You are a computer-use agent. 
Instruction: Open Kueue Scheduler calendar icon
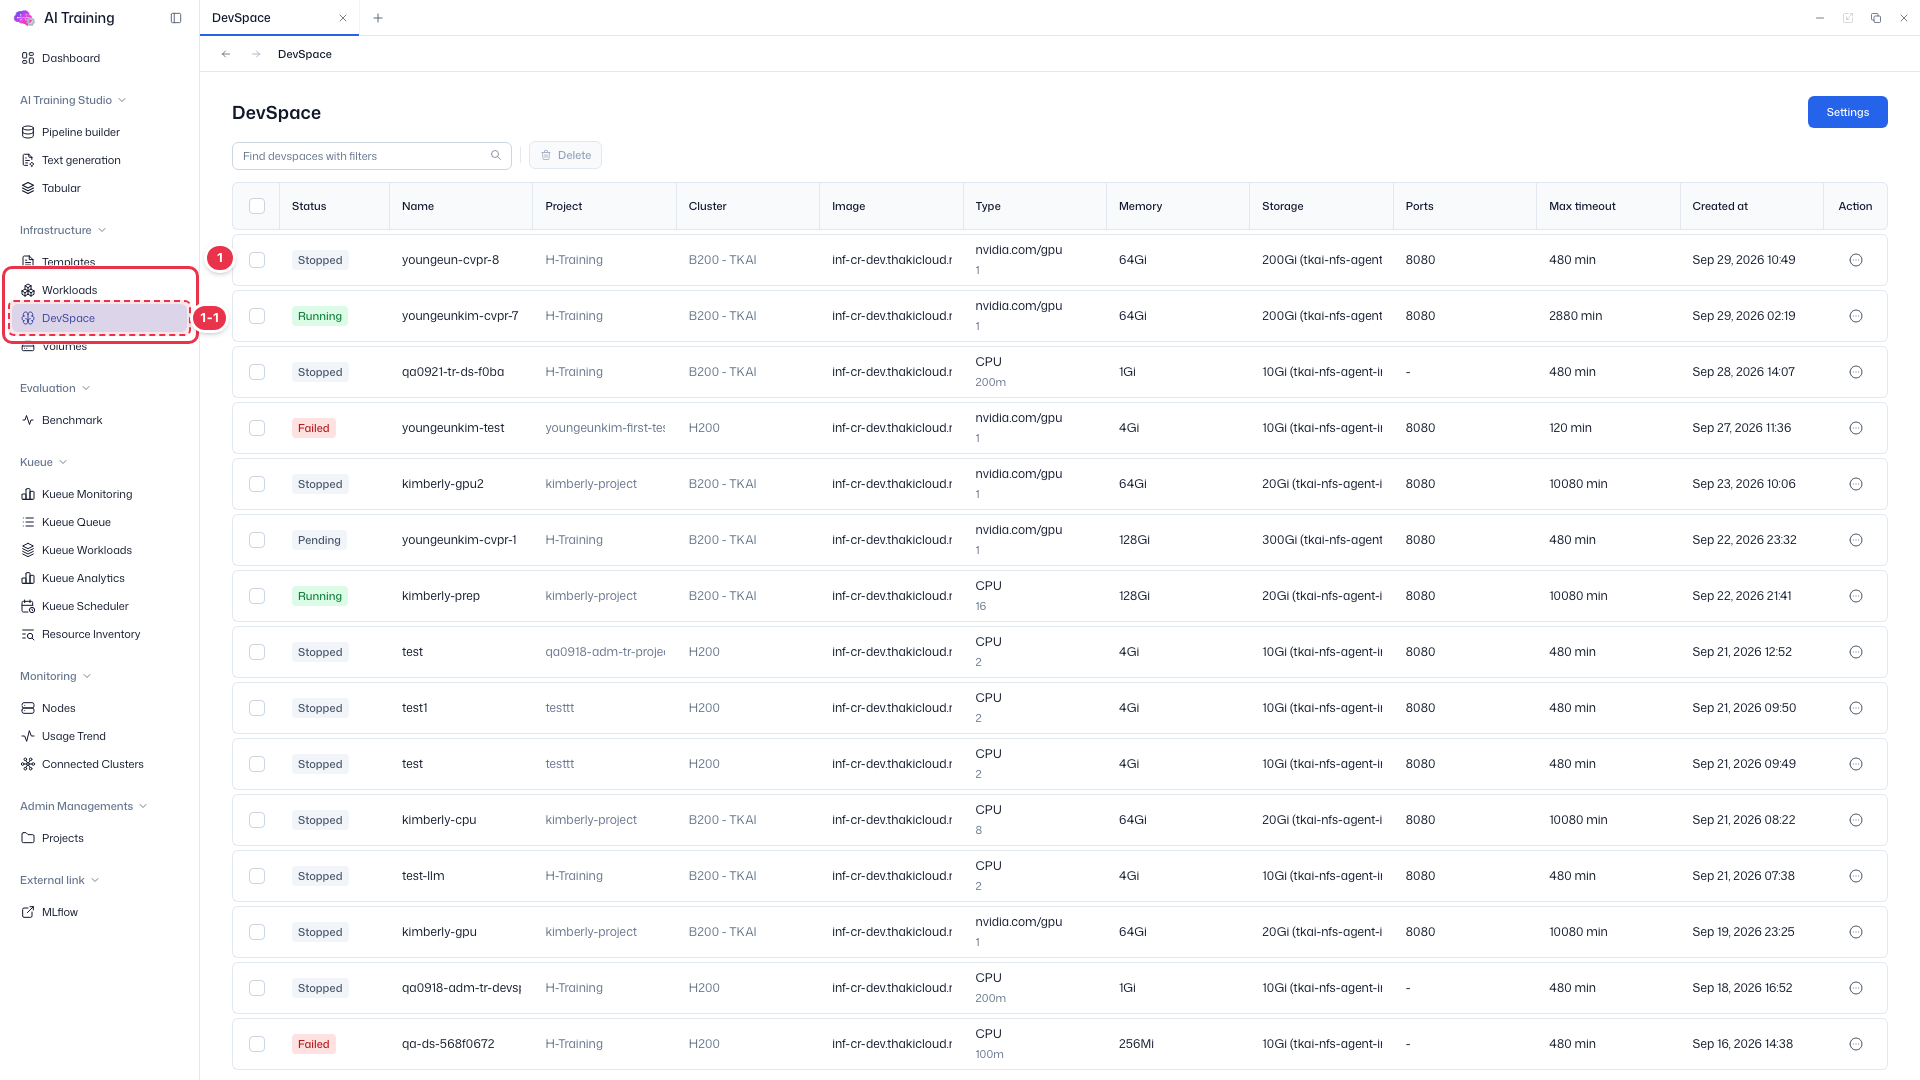(x=28, y=606)
